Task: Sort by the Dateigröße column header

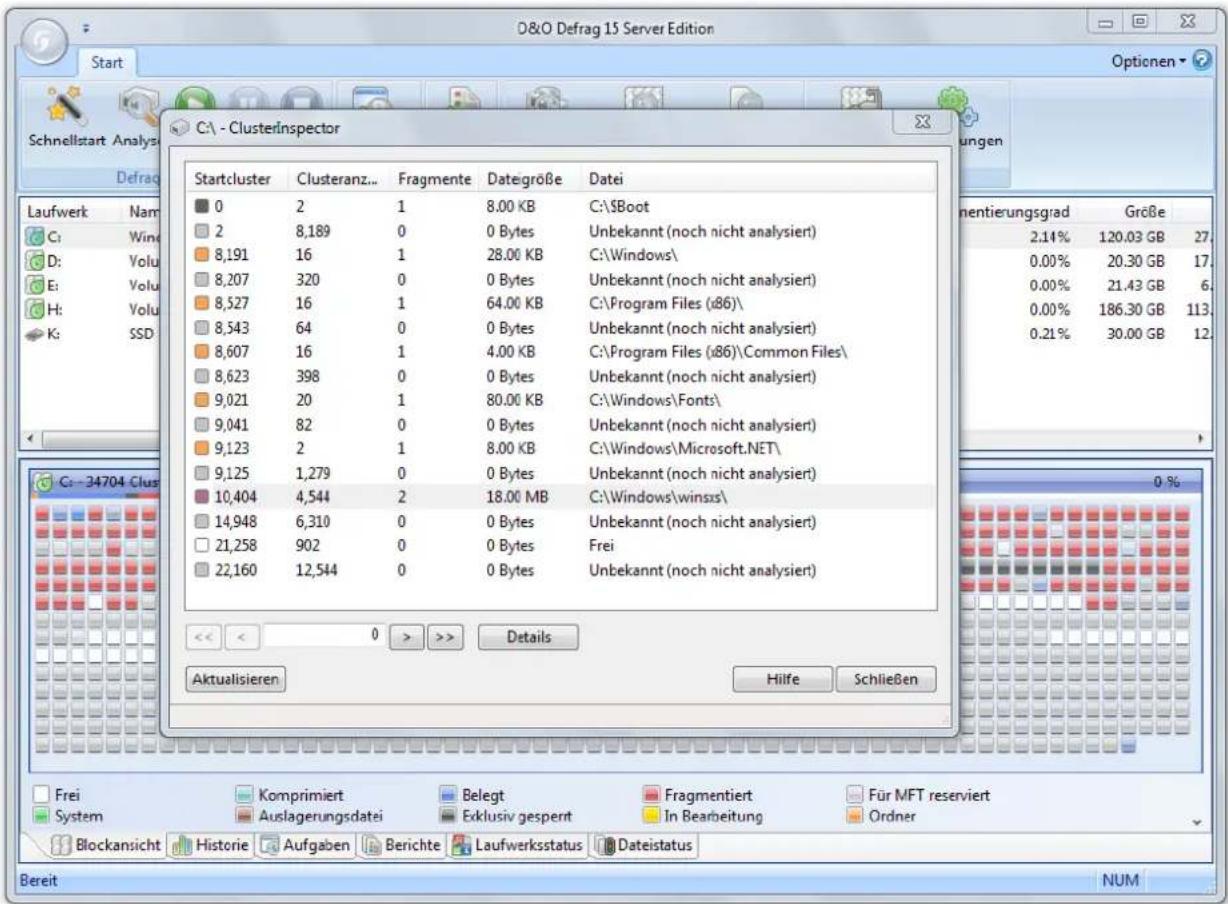Action: pos(529,179)
